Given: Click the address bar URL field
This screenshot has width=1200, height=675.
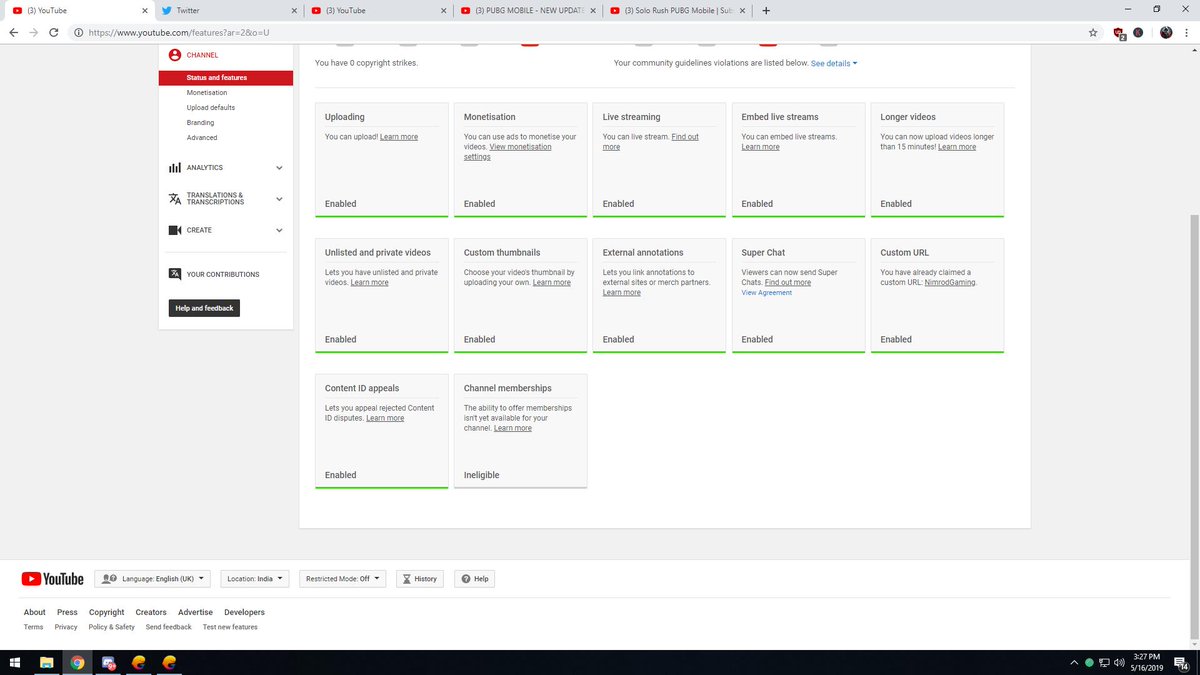Looking at the screenshot, I should [580, 32].
